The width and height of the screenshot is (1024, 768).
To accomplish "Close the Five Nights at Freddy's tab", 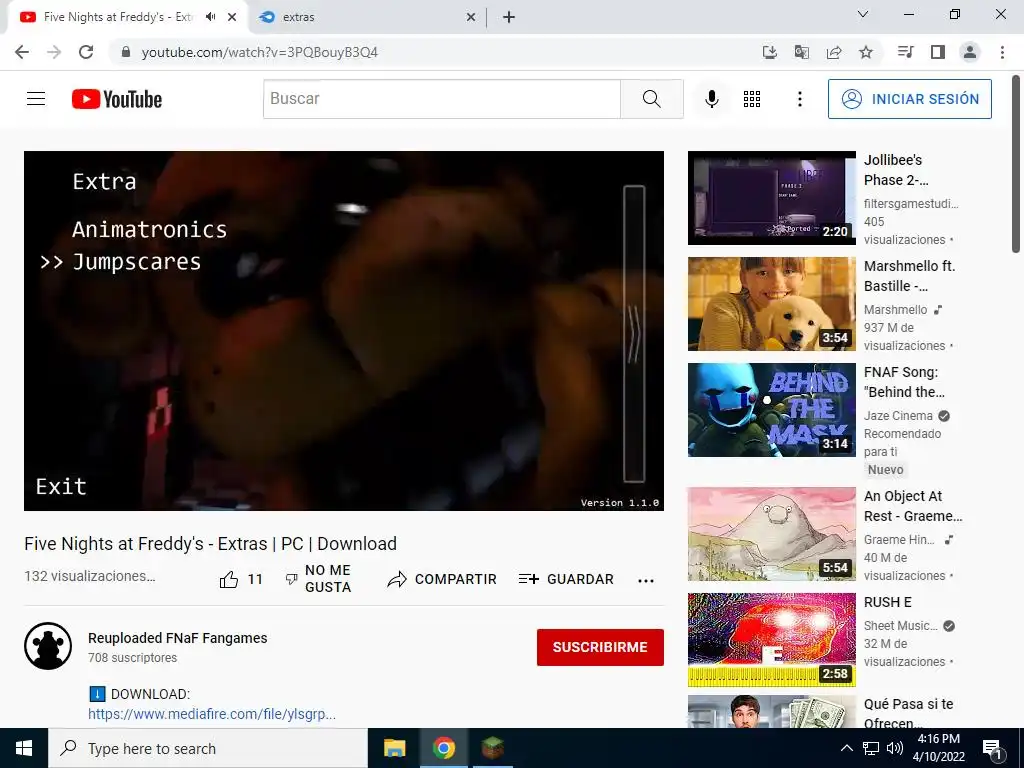I will point(232,17).
